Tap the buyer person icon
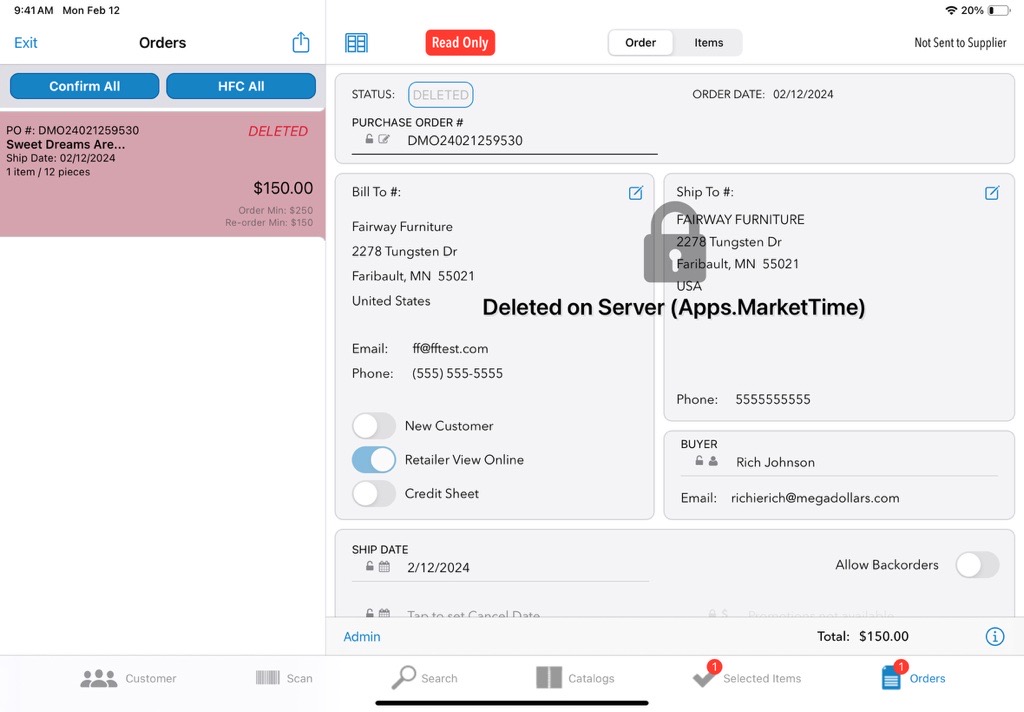Screen dimensions: 1024x712 pos(713,461)
